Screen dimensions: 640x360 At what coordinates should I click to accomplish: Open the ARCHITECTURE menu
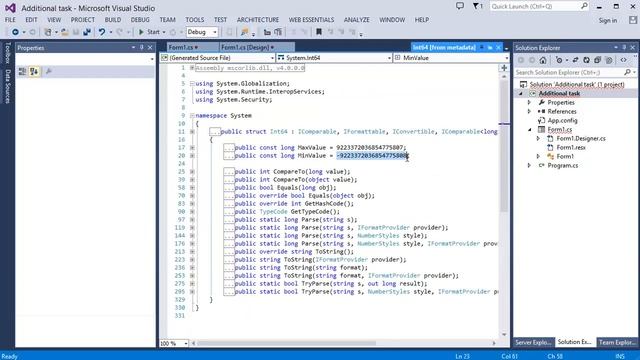(x=258, y=20)
